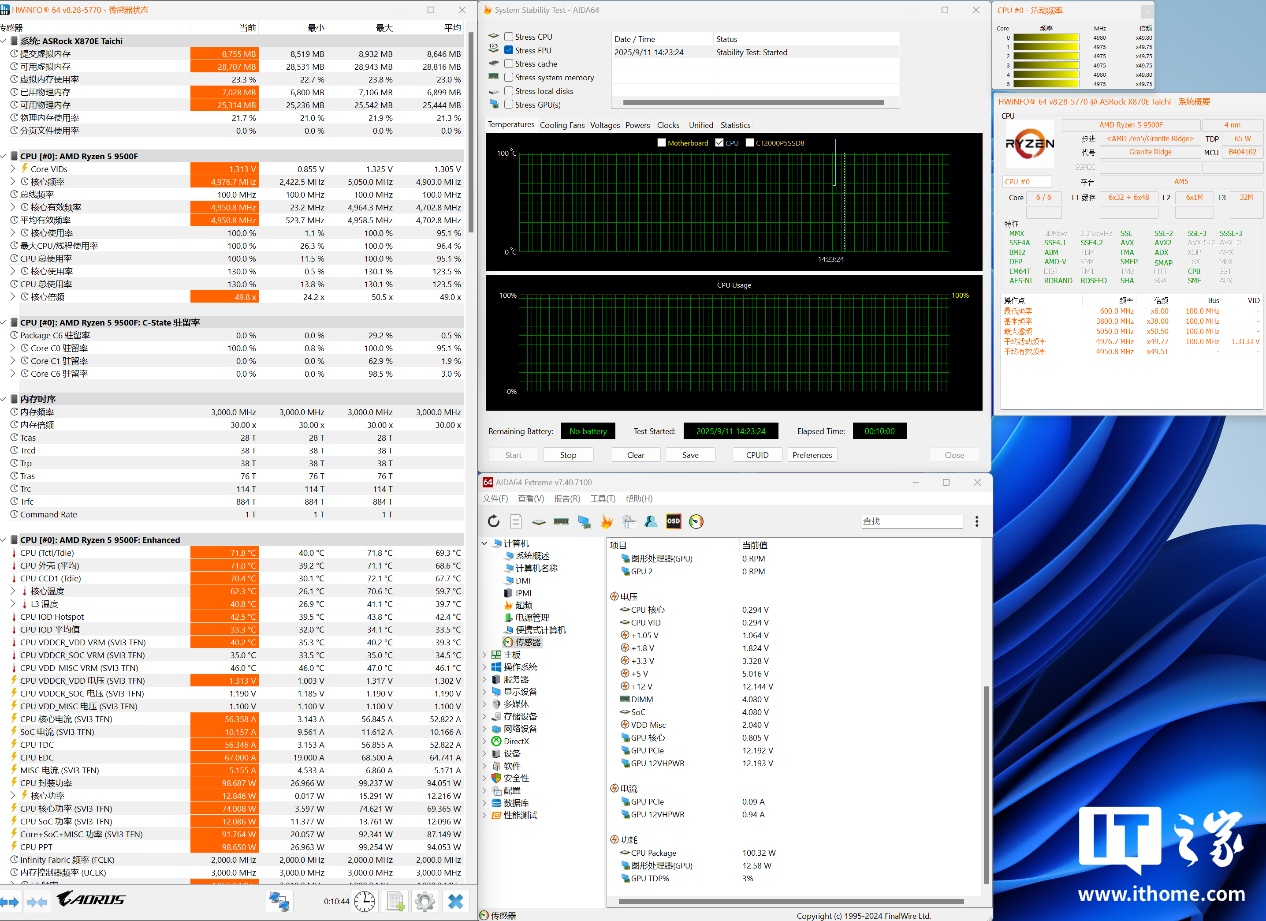Collapse the 计算机 tree node
The image size is (1266, 921).
(485, 543)
